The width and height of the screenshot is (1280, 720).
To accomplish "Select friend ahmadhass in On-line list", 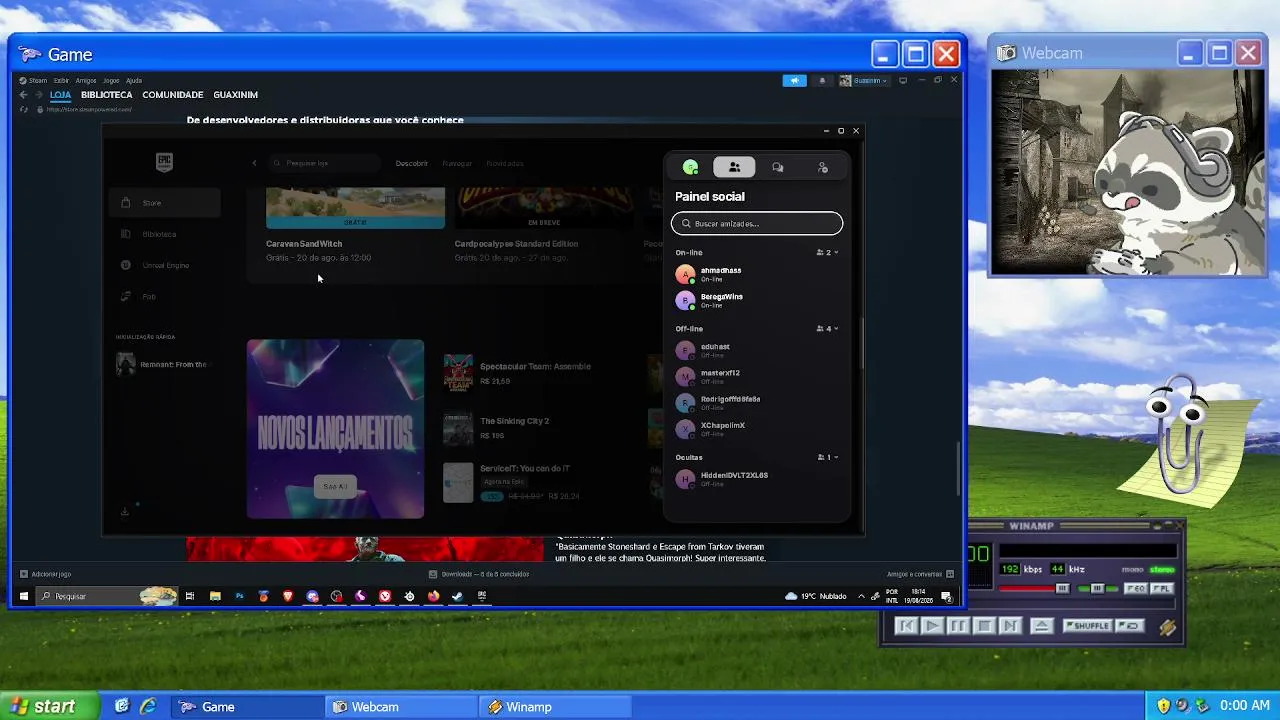I will click(x=757, y=273).
